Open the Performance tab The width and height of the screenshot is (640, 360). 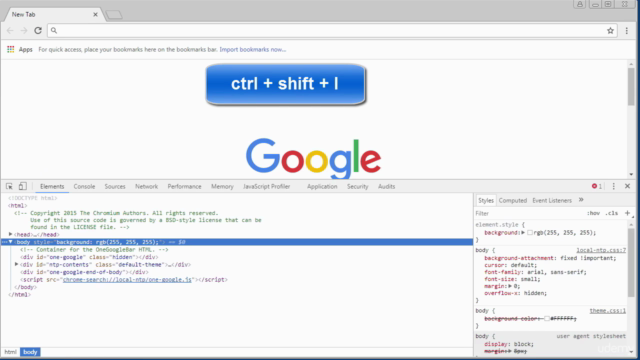point(184,187)
